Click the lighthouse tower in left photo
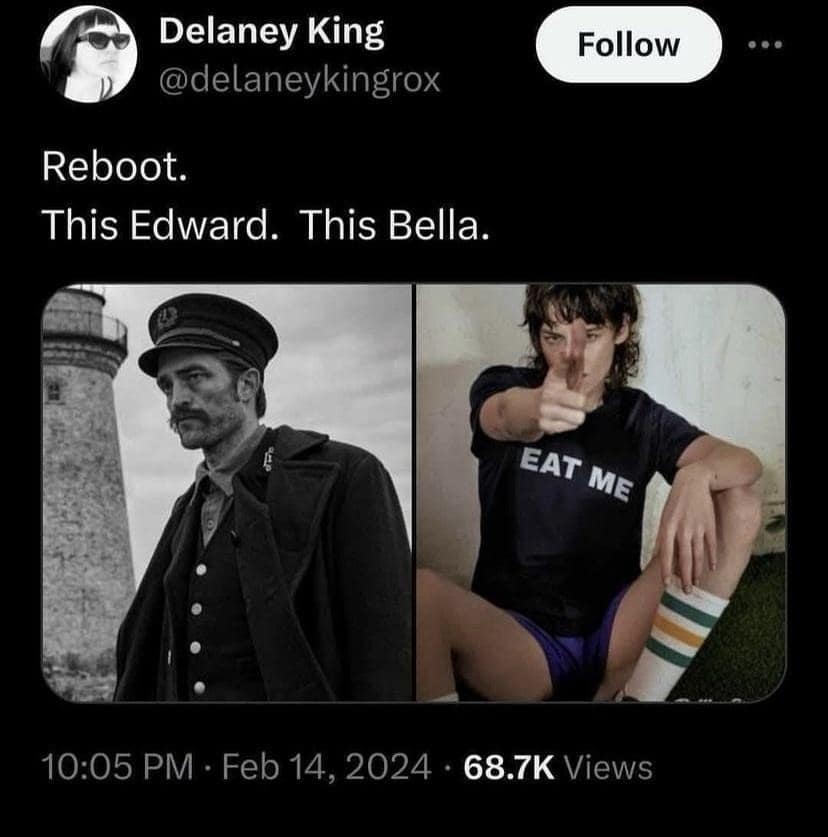Image resolution: width=828 pixels, height=837 pixels. point(86,470)
